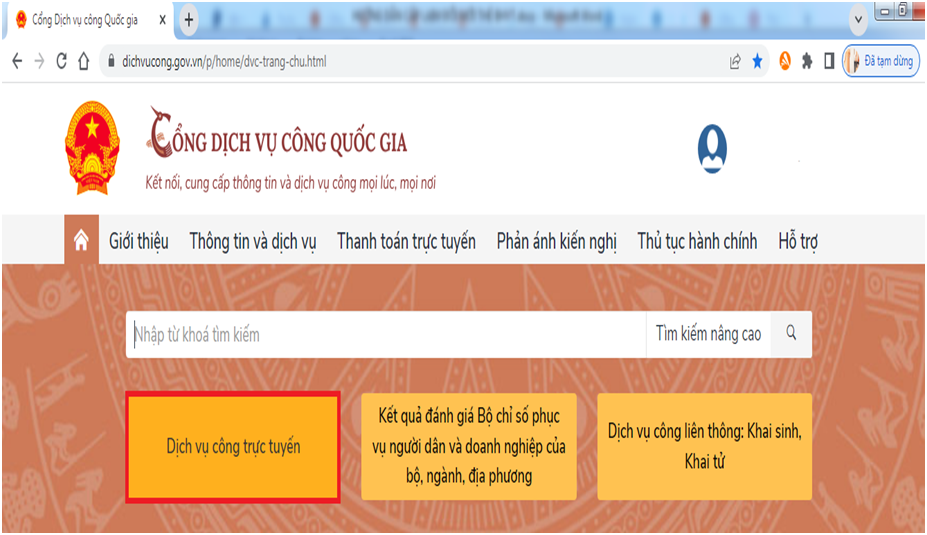927x535 pixels.
Task: Bookmark page with blue star icon
Action: tap(757, 61)
